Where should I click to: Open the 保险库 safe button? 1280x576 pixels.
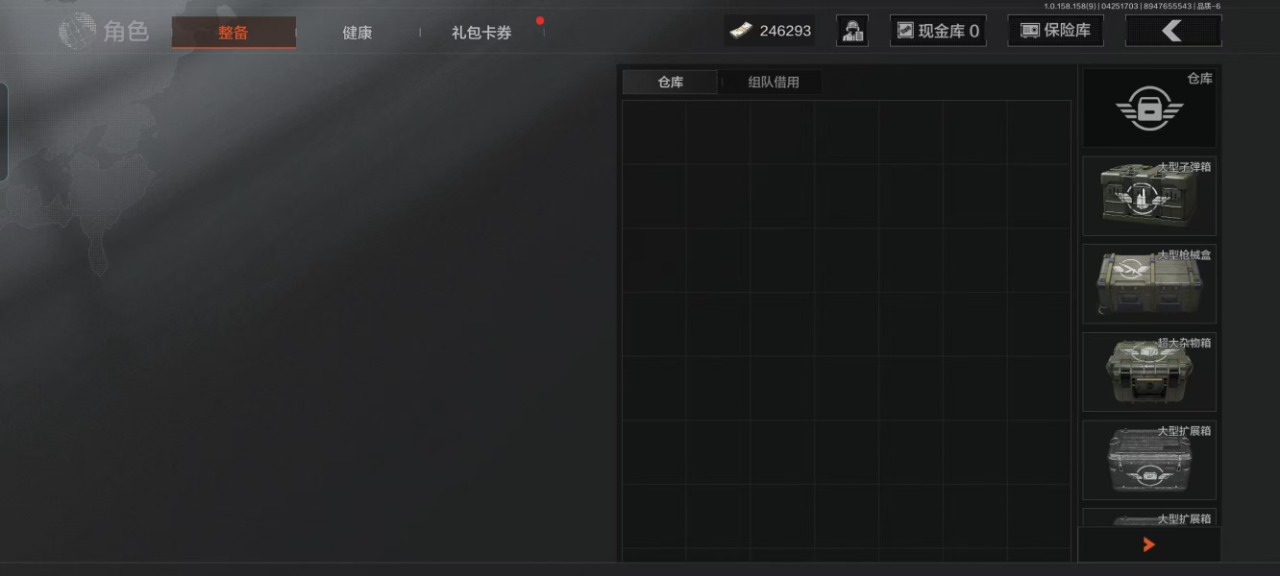tap(1055, 31)
